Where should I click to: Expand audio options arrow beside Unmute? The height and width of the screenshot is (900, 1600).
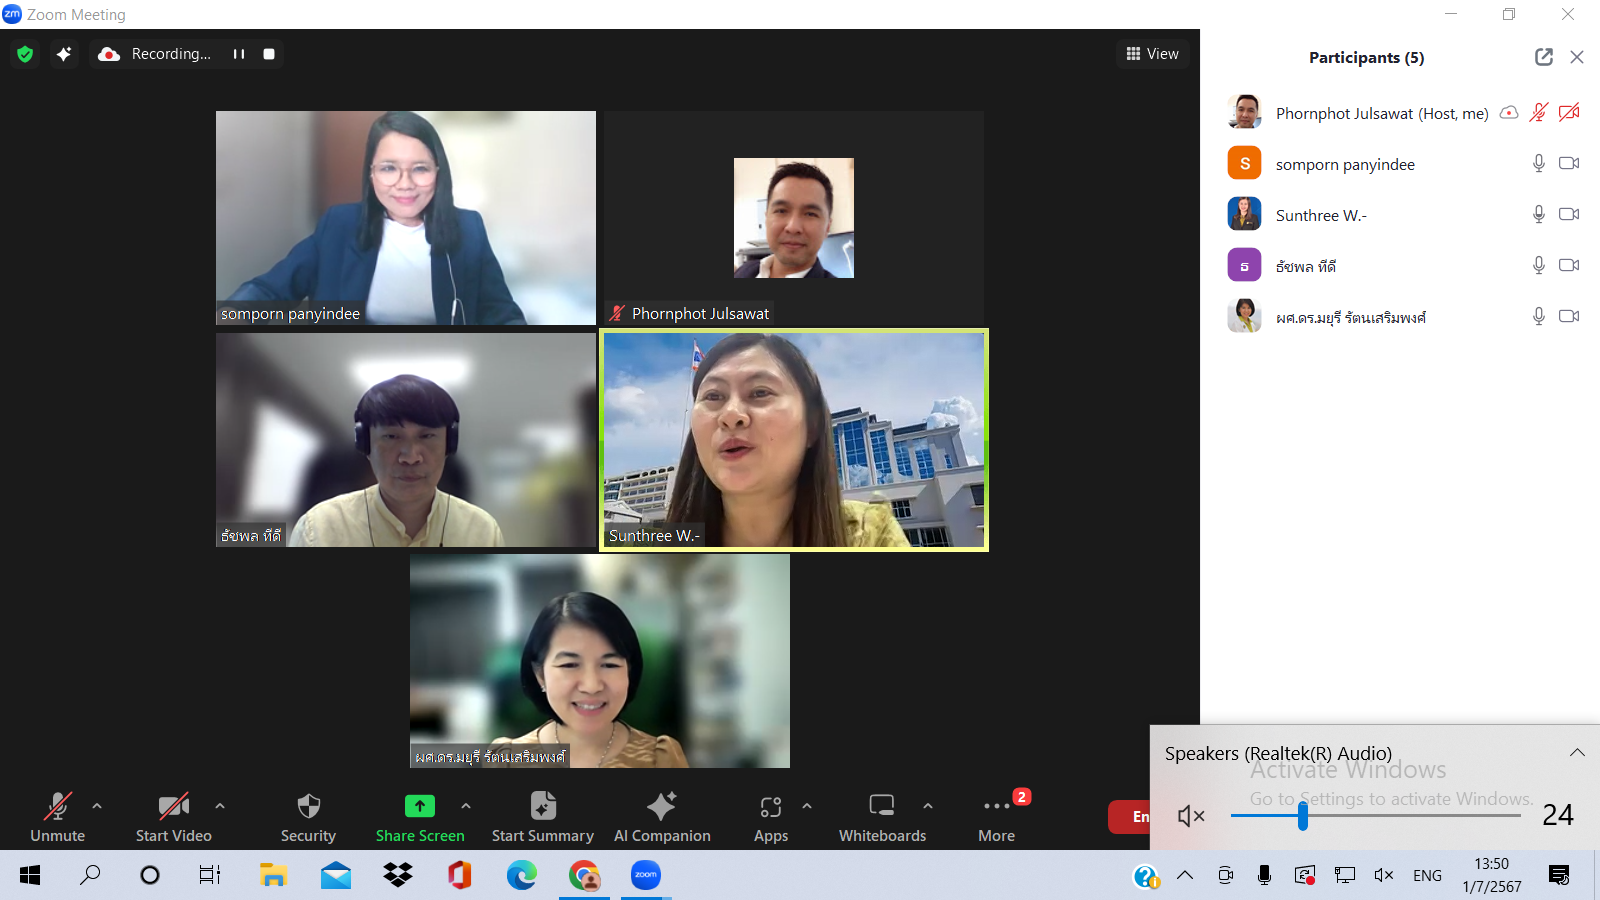[97, 805]
